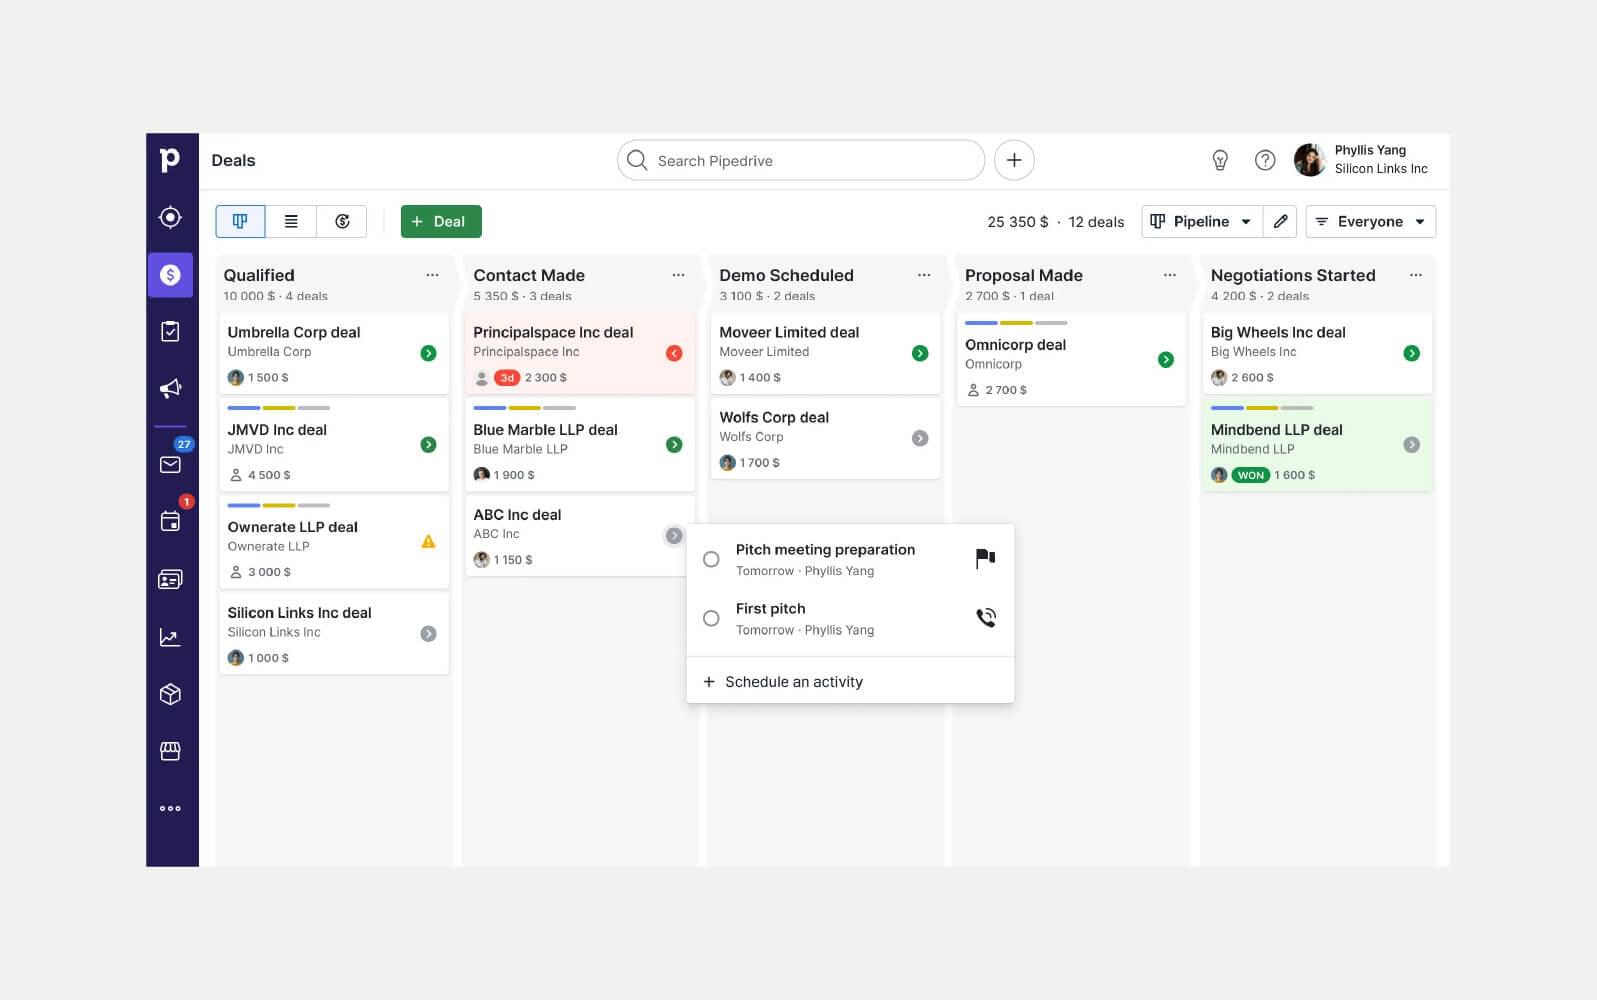Open the More three-dots icon in sidebar
The image size is (1597, 1000).
170,808
